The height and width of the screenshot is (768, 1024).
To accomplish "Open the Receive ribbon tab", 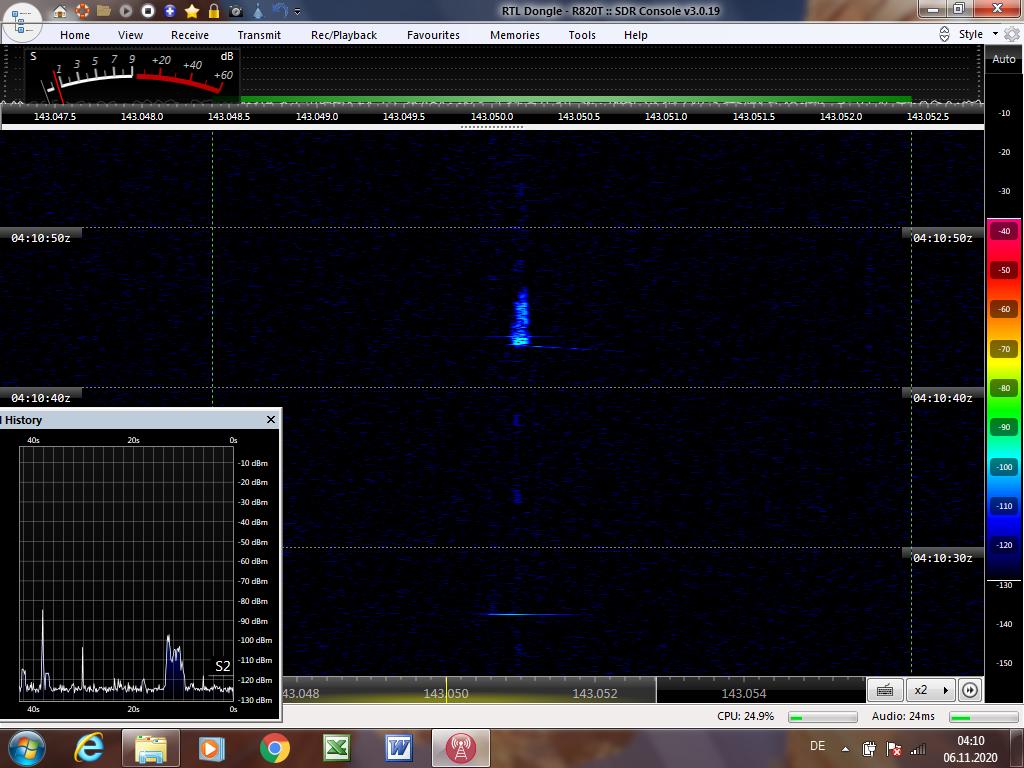I will pos(190,35).
